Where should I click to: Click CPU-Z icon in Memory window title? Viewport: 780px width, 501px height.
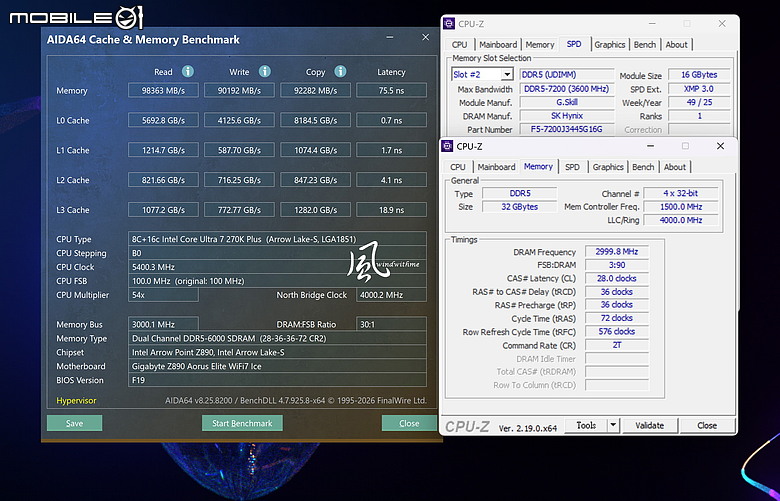[447, 146]
